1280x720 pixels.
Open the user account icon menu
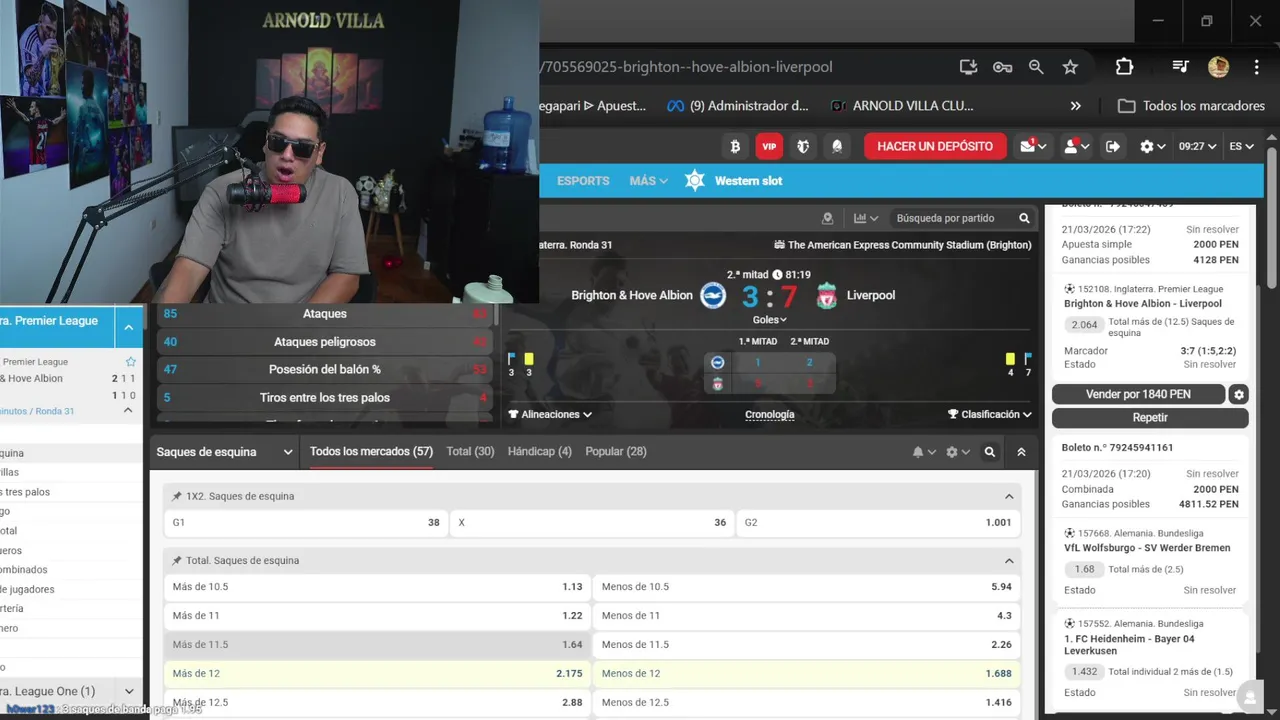pos(1076,146)
